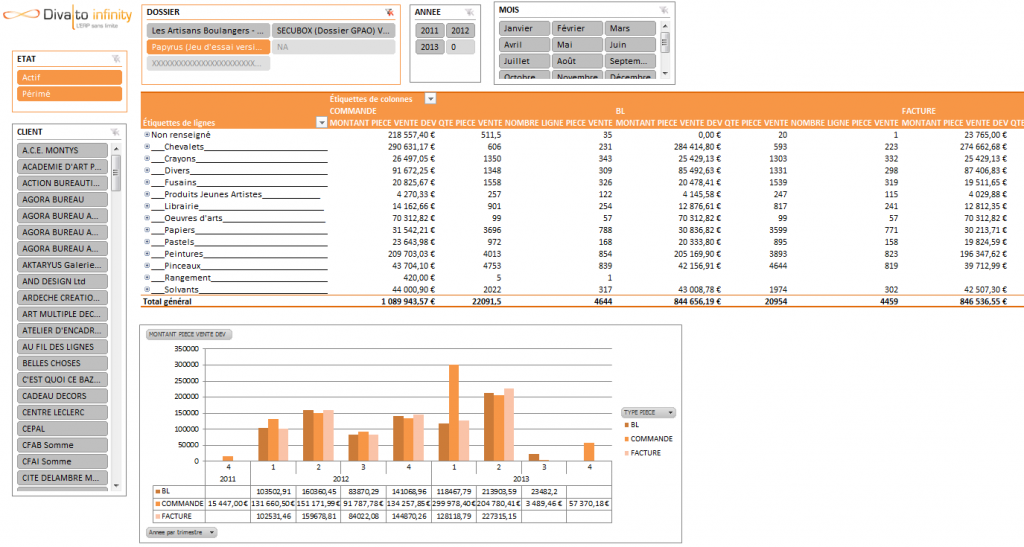Toggle Périmé state in ETAT slicer
The width and height of the screenshot is (1024, 547).
tap(69, 94)
